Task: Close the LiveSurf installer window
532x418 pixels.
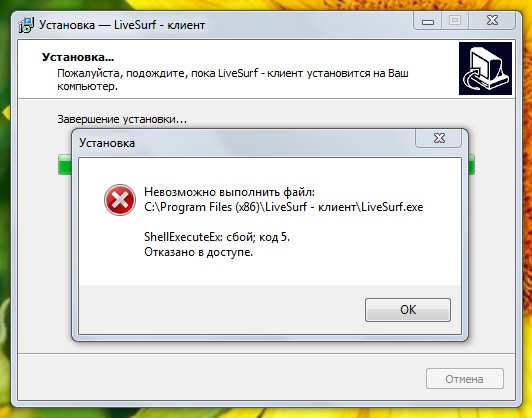Action: pos(492,21)
